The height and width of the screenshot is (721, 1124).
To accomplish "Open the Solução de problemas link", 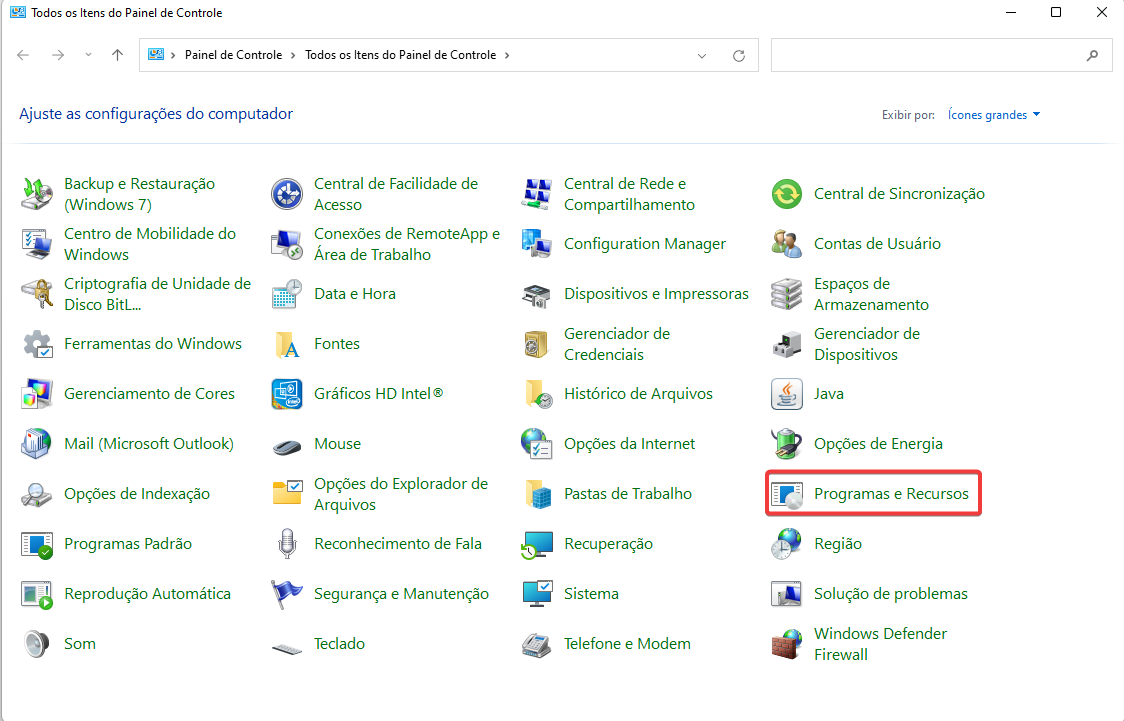I will (891, 594).
